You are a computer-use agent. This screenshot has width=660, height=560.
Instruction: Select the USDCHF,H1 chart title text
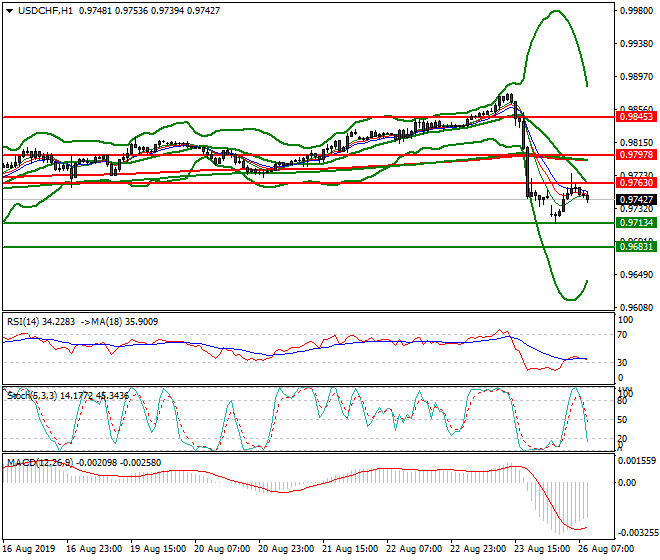click(45, 11)
